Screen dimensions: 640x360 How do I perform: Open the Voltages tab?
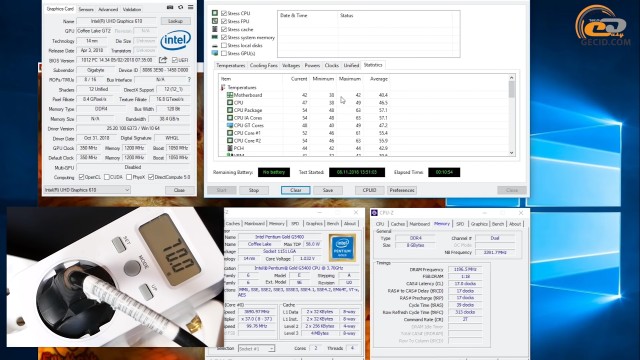tap(291, 65)
